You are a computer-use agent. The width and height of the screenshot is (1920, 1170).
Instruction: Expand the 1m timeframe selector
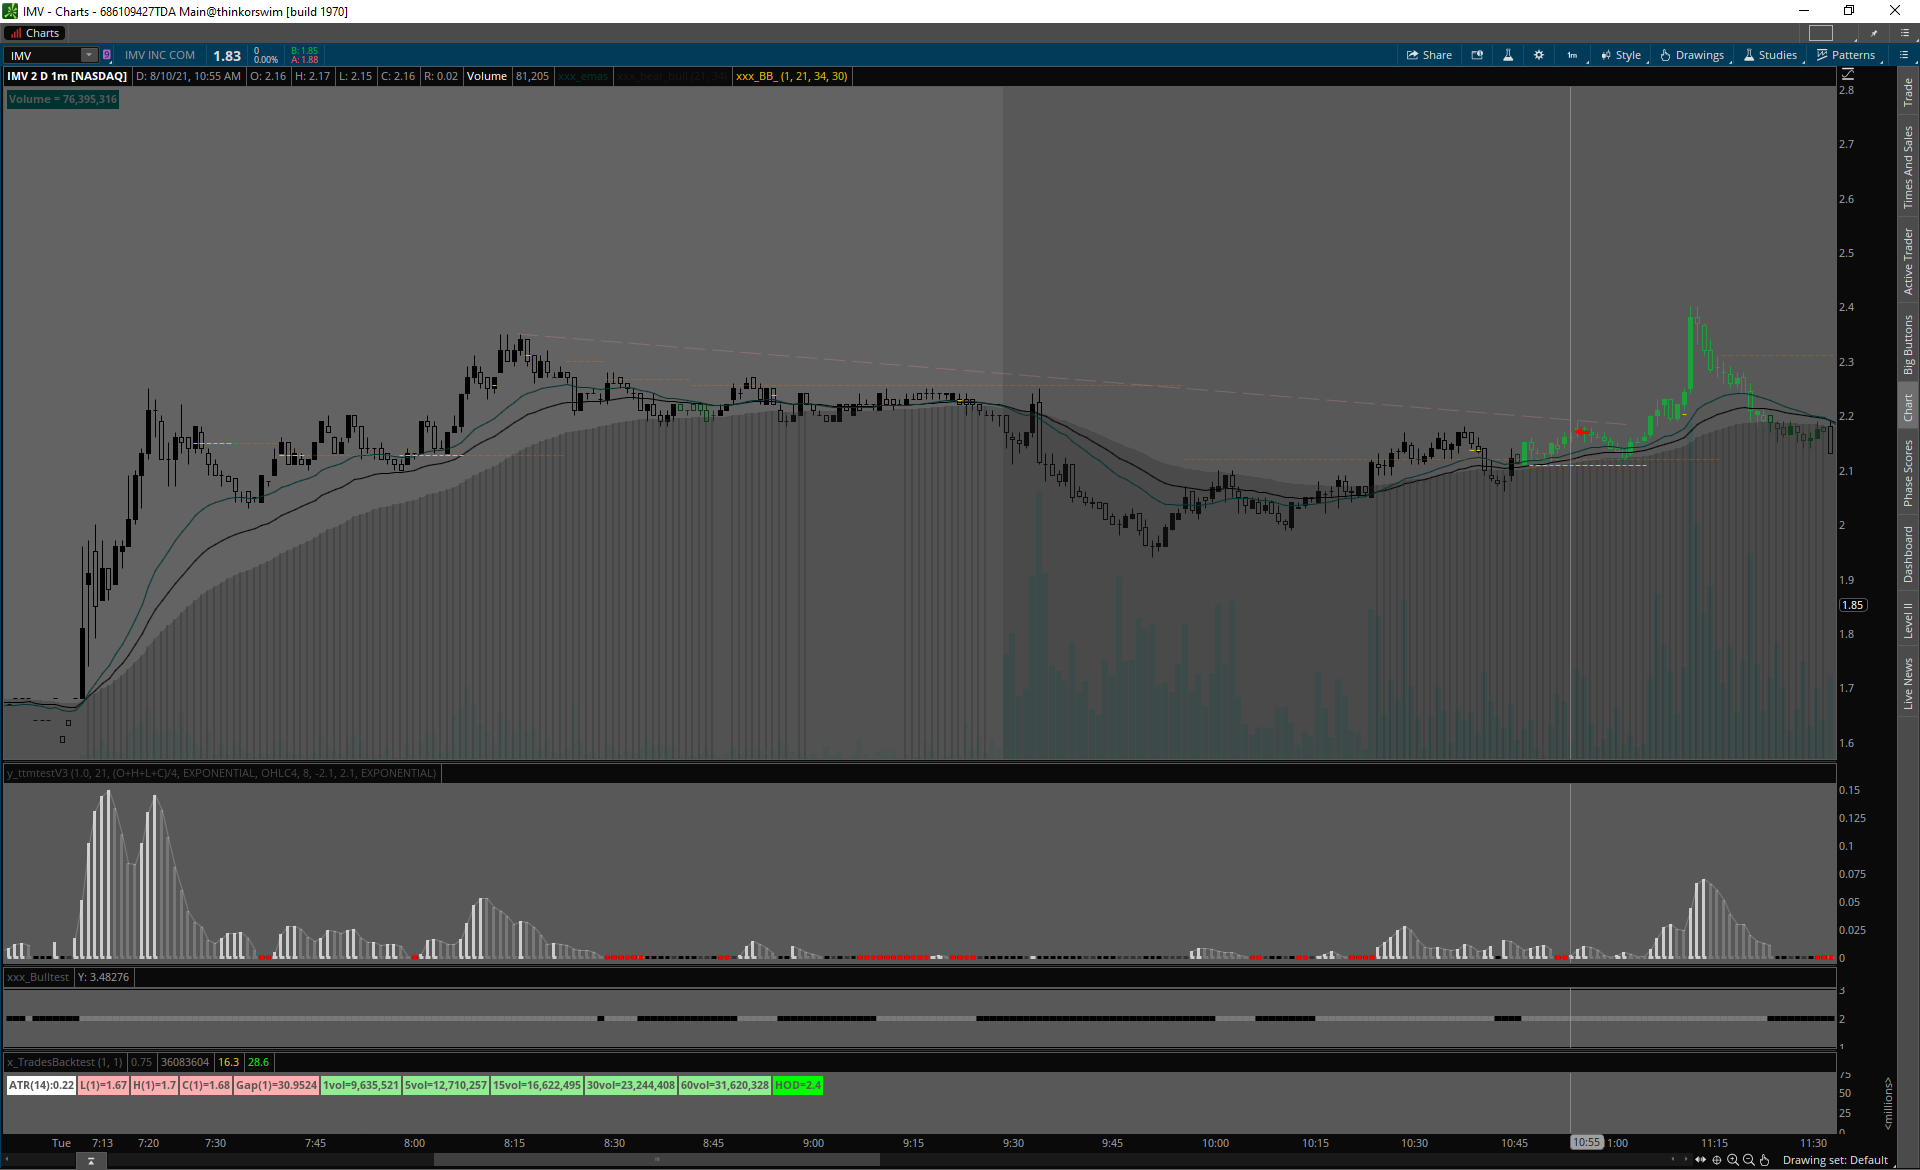click(x=1572, y=55)
